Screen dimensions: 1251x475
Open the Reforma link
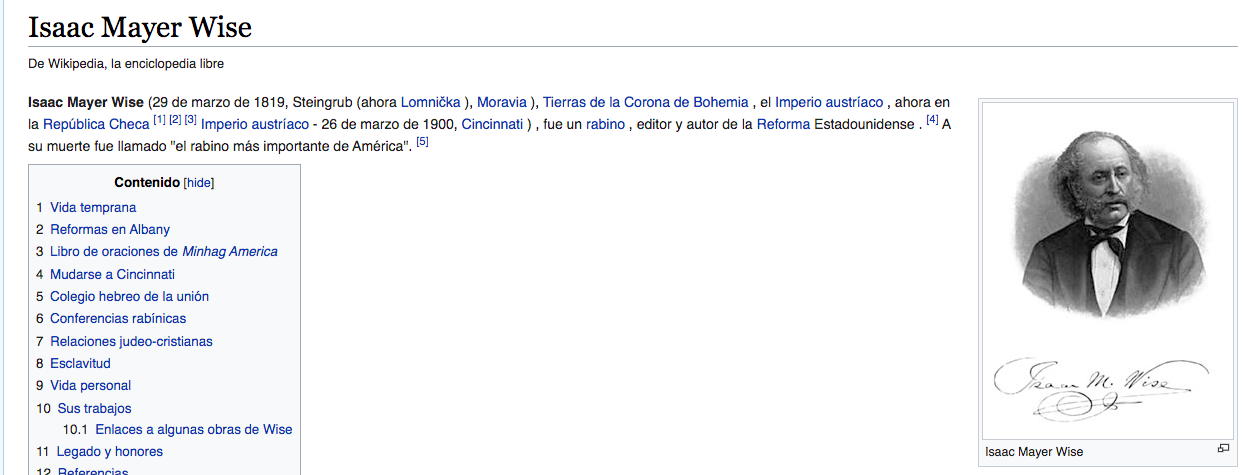[782, 125]
